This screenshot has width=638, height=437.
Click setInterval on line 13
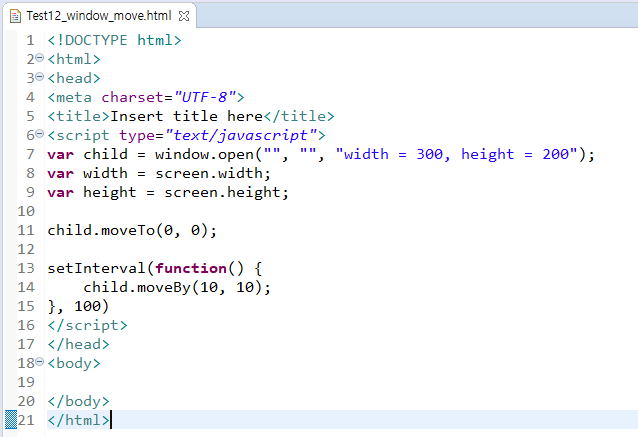(x=96, y=268)
